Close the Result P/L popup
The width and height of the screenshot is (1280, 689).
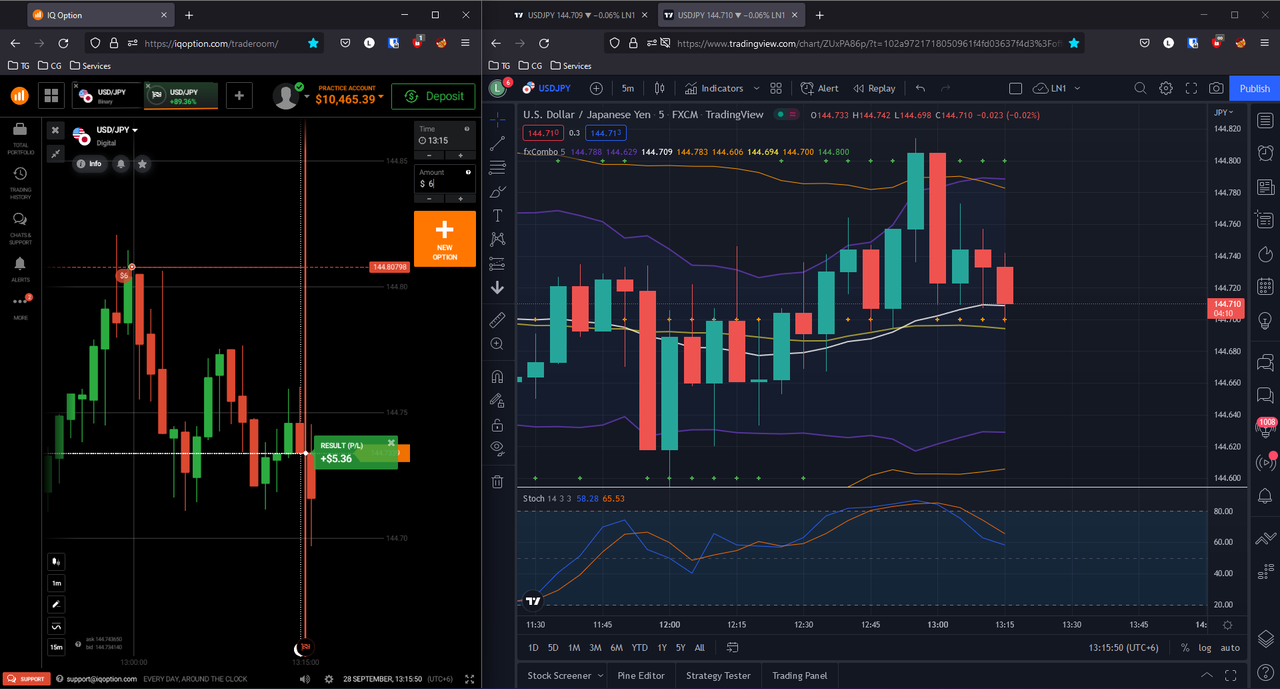coord(392,442)
